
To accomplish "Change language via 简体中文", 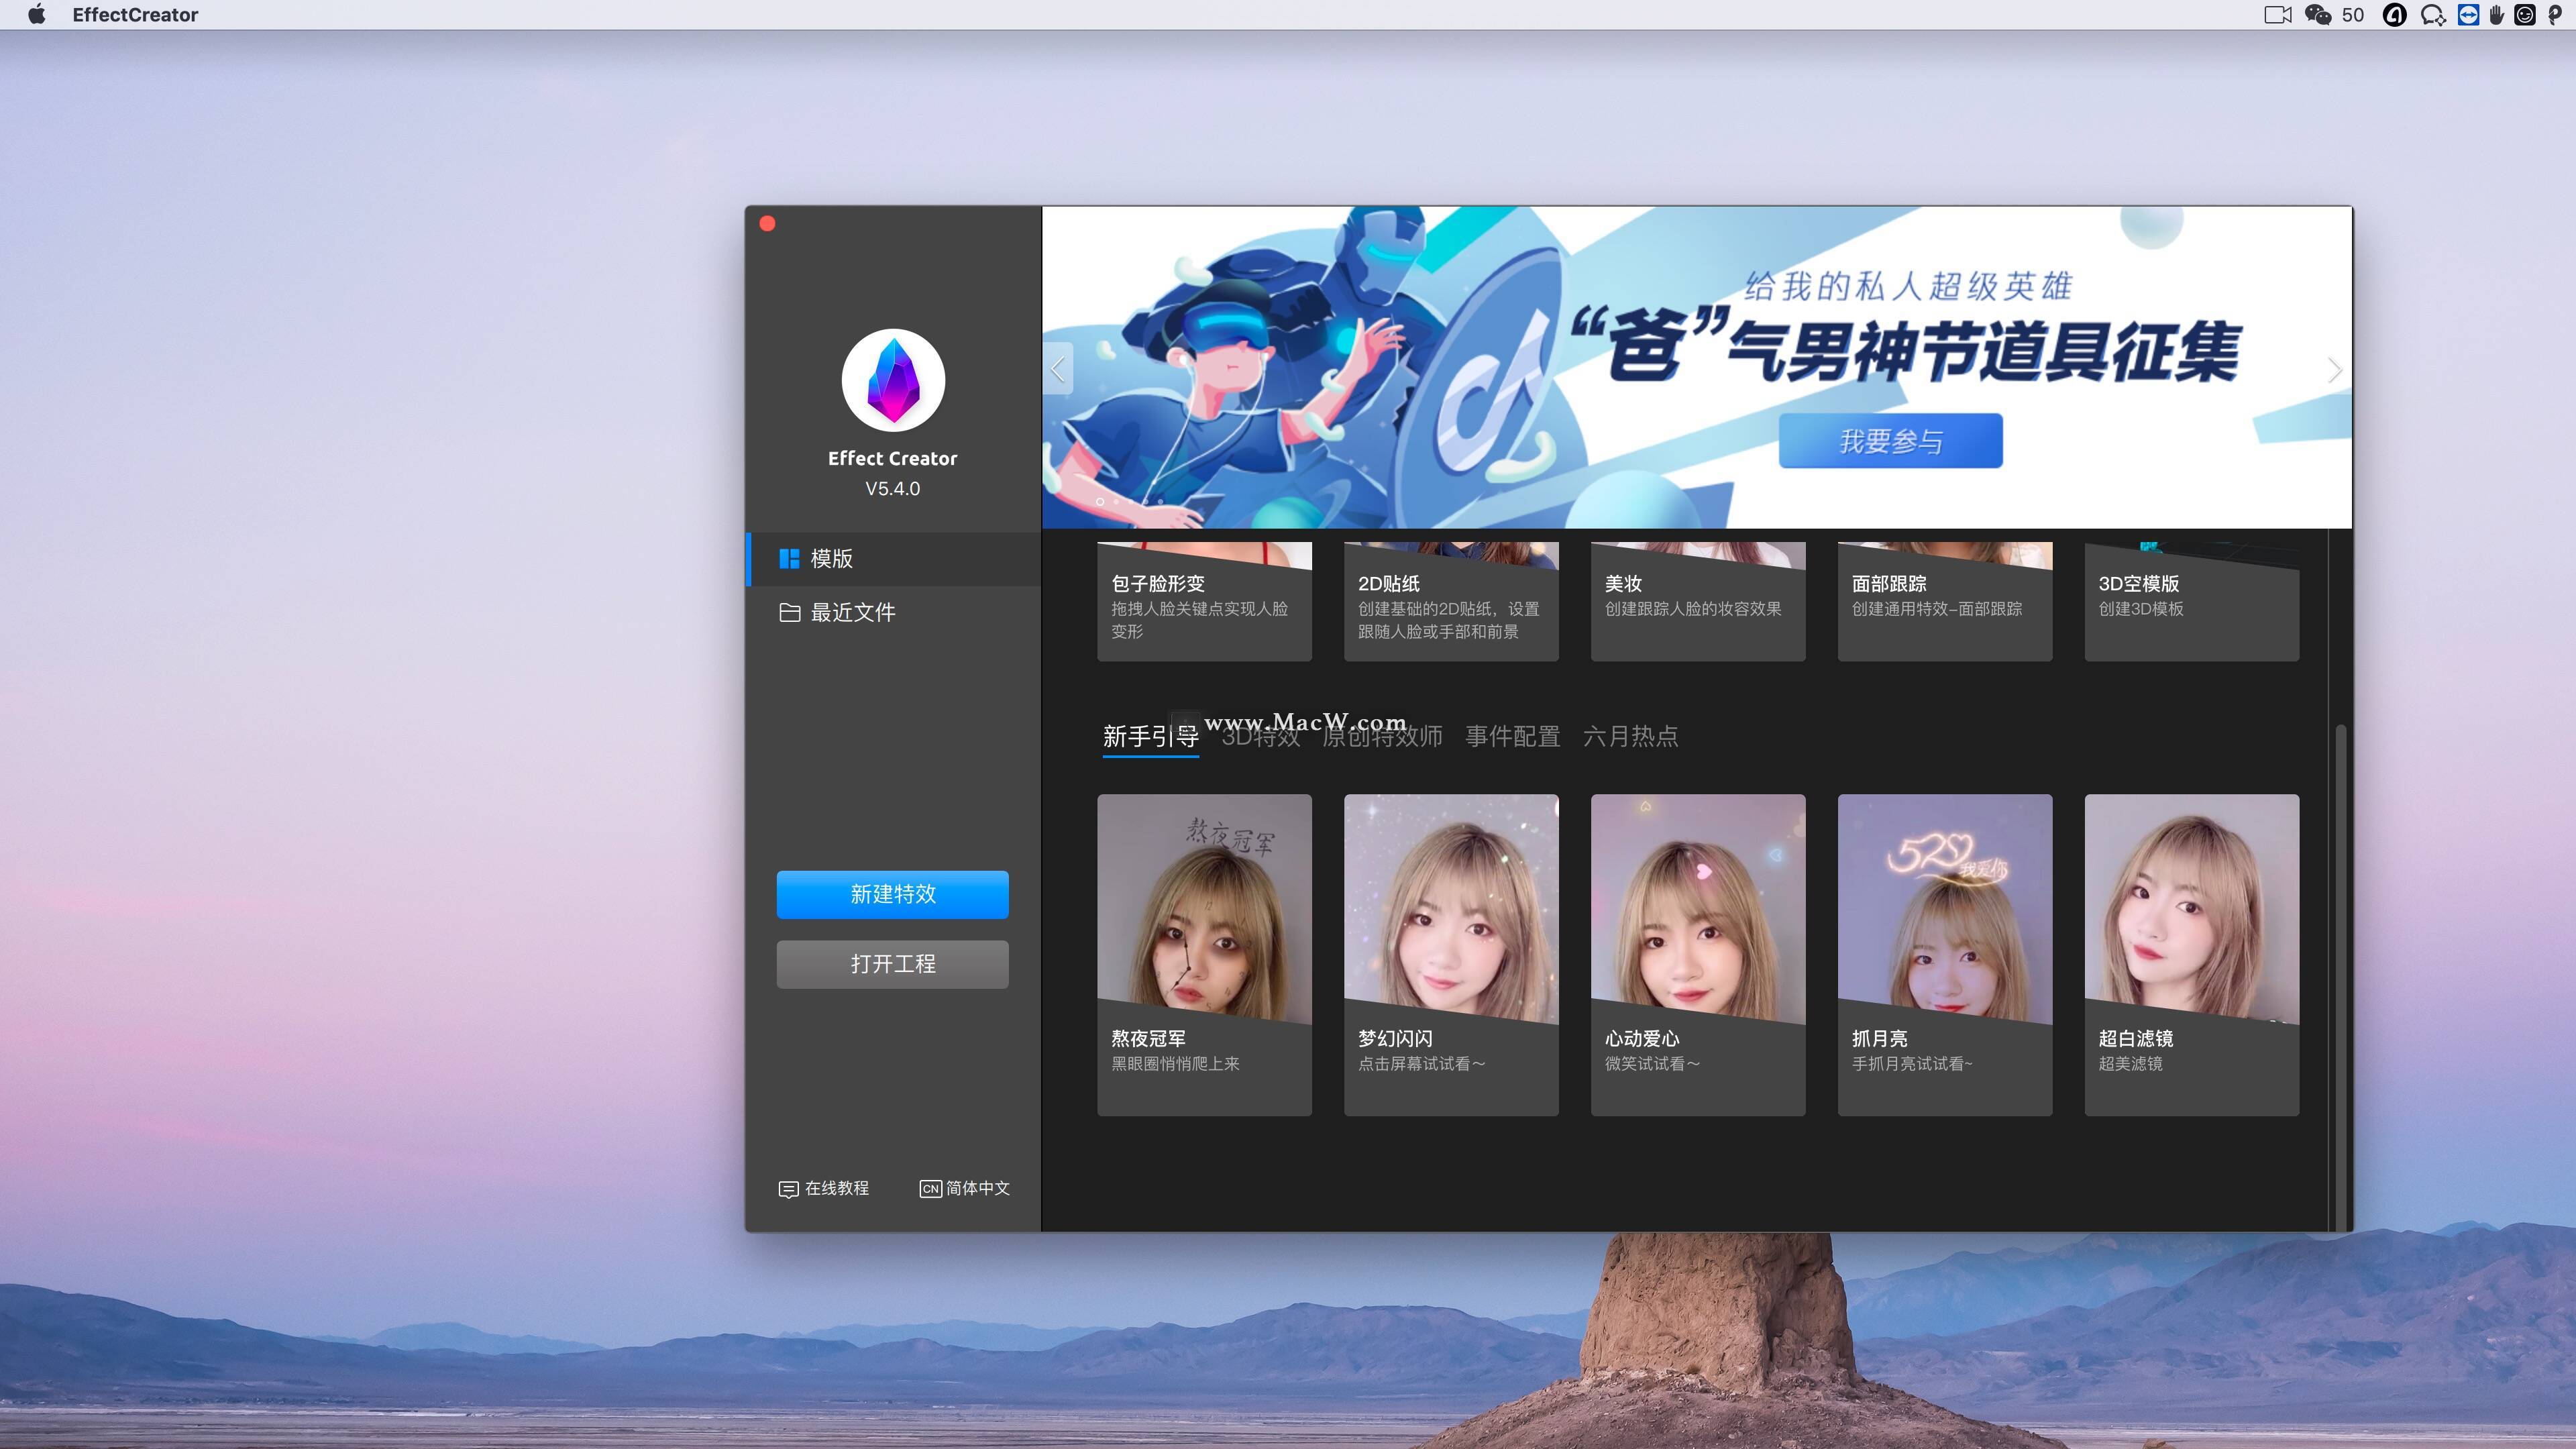I will [x=965, y=1188].
